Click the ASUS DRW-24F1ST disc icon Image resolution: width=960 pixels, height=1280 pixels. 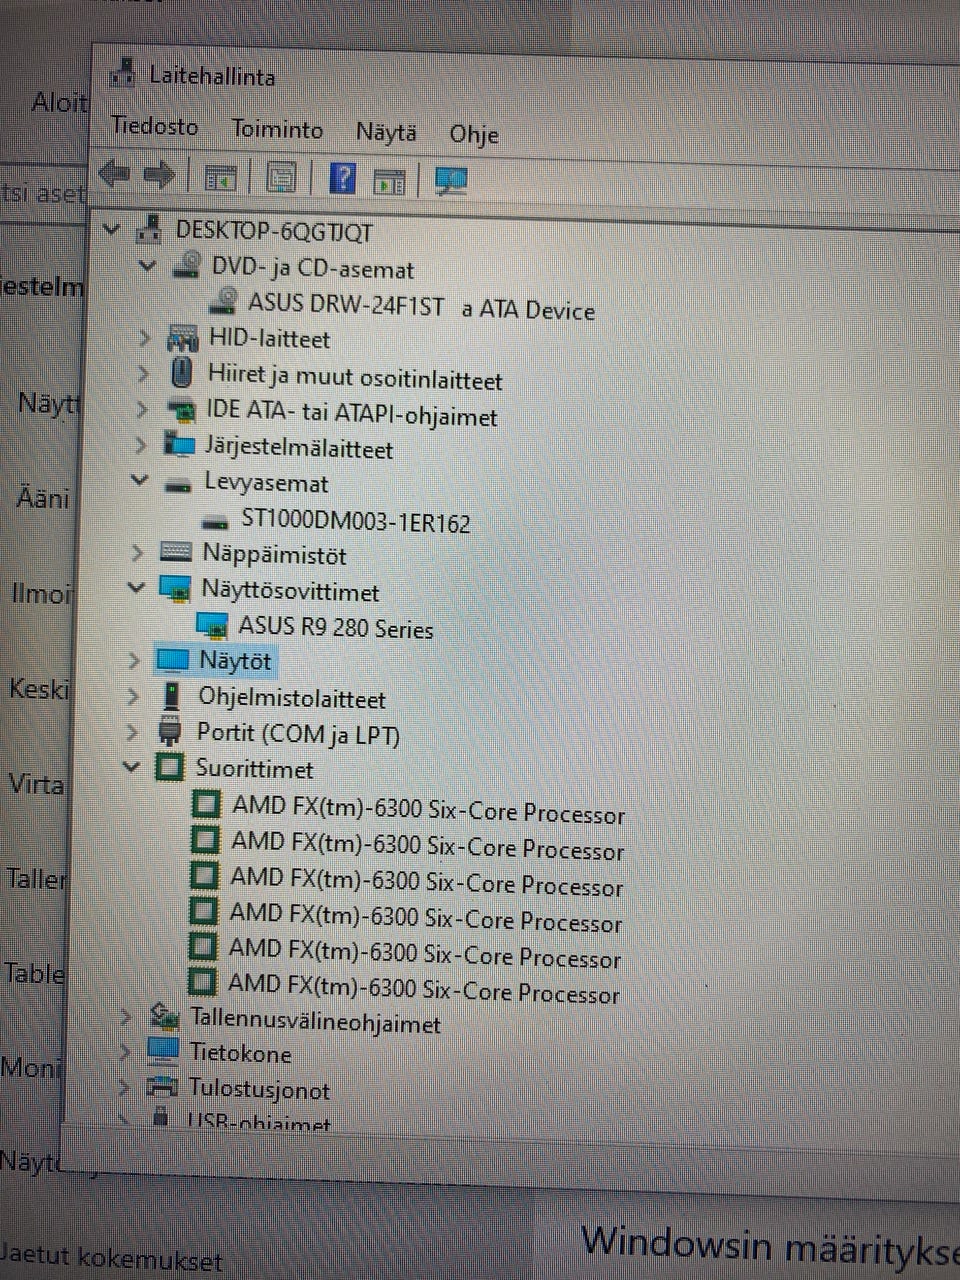225,300
